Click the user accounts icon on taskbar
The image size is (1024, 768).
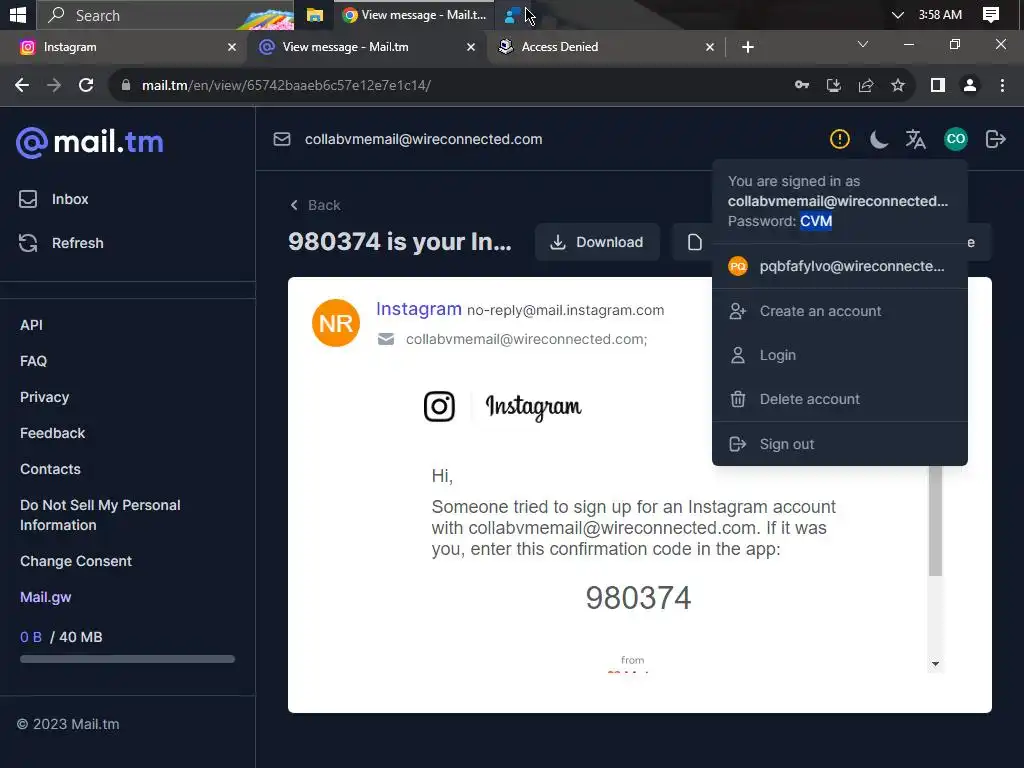513,14
